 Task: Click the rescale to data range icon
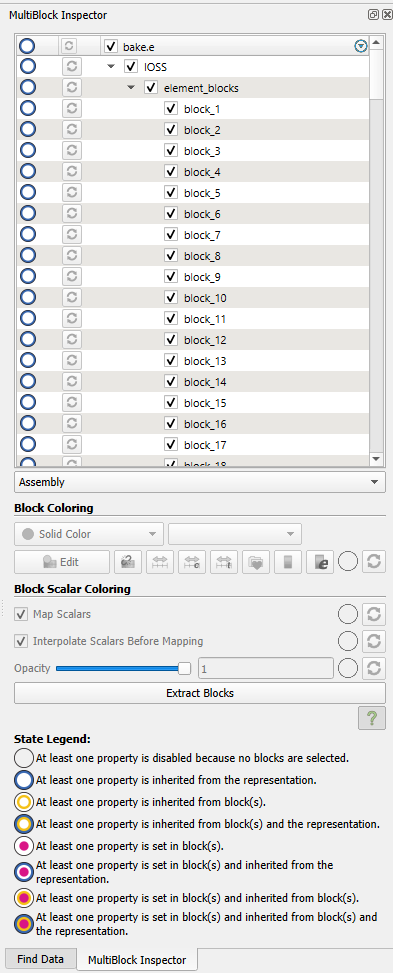click(160, 562)
